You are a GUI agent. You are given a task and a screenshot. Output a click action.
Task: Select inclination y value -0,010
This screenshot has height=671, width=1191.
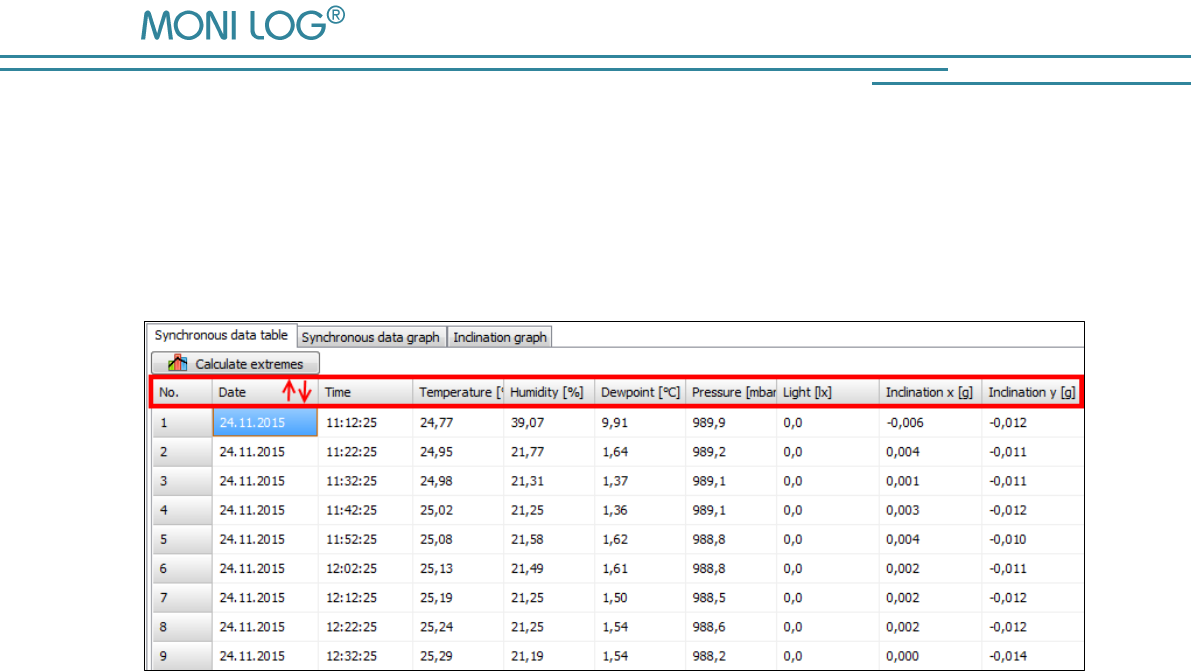(1007, 540)
